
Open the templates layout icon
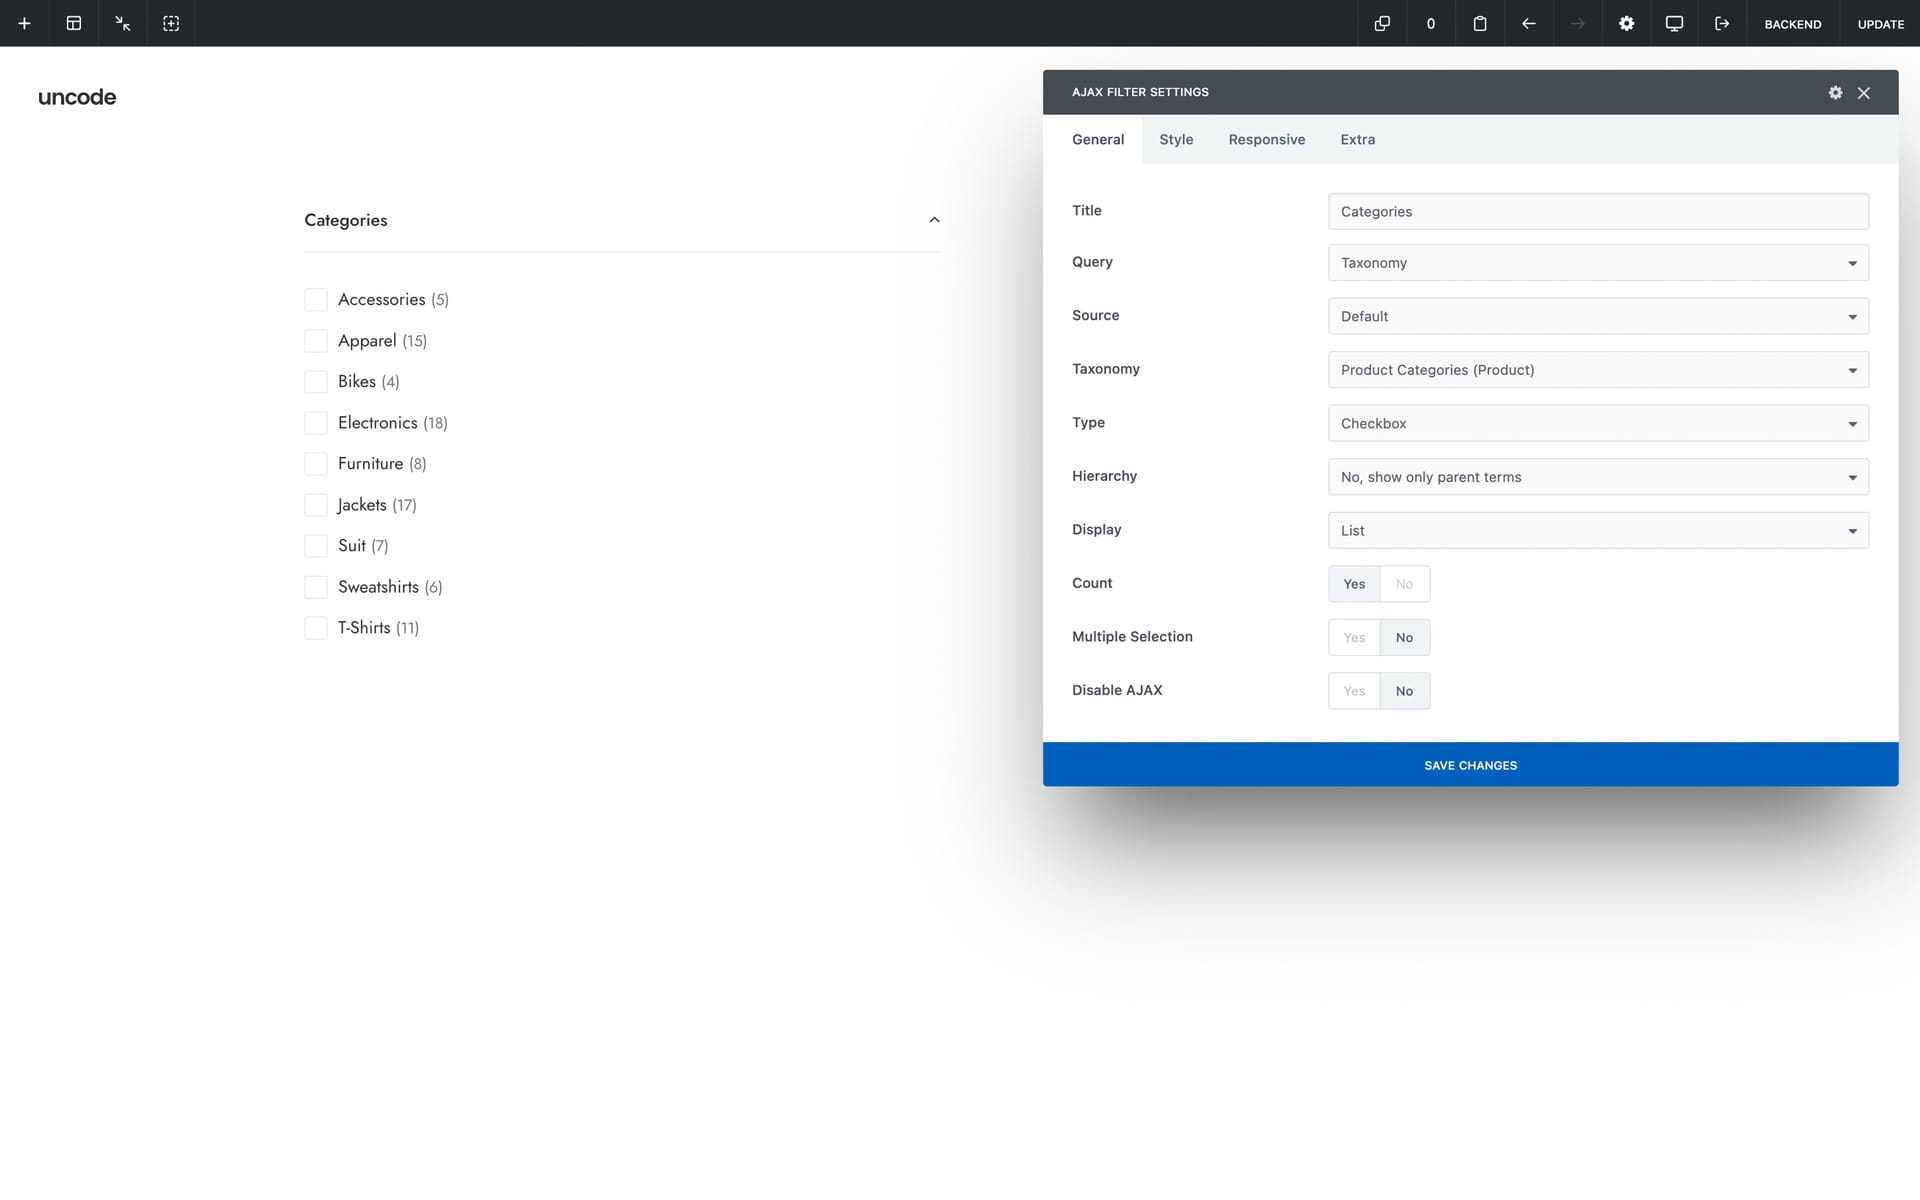tap(73, 23)
